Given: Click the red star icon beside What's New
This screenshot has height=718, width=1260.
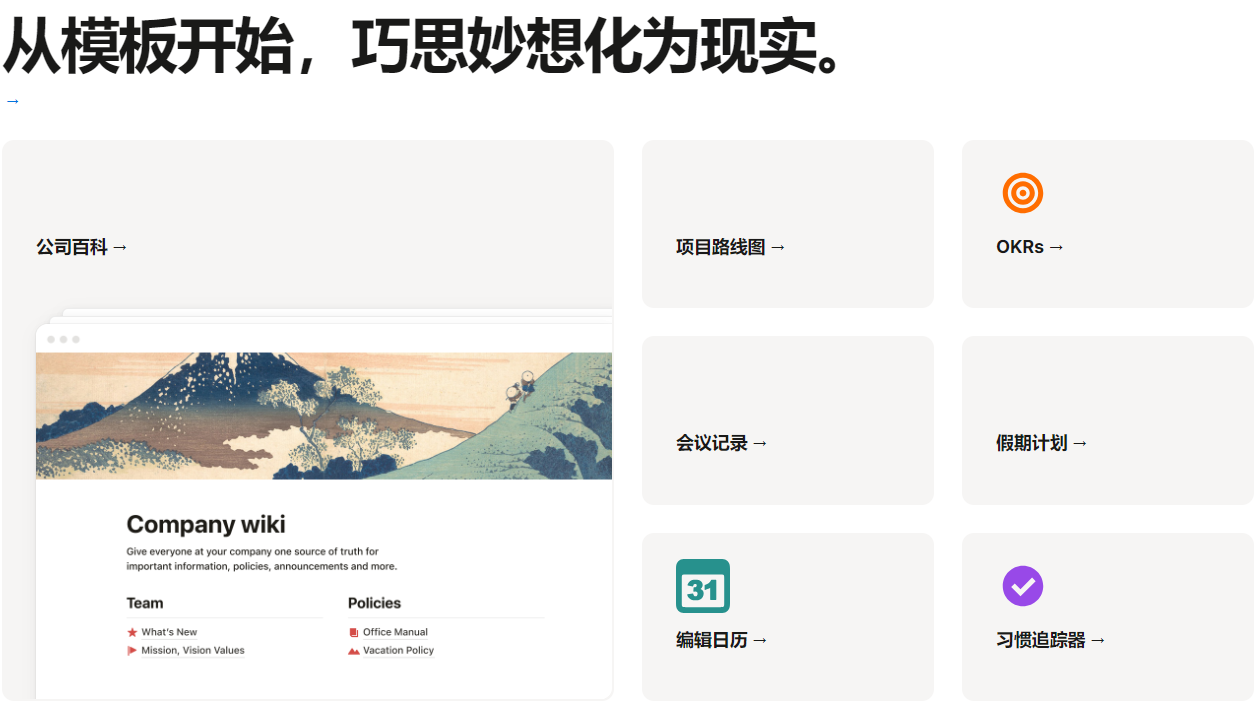Looking at the screenshot, I should 132,632.
